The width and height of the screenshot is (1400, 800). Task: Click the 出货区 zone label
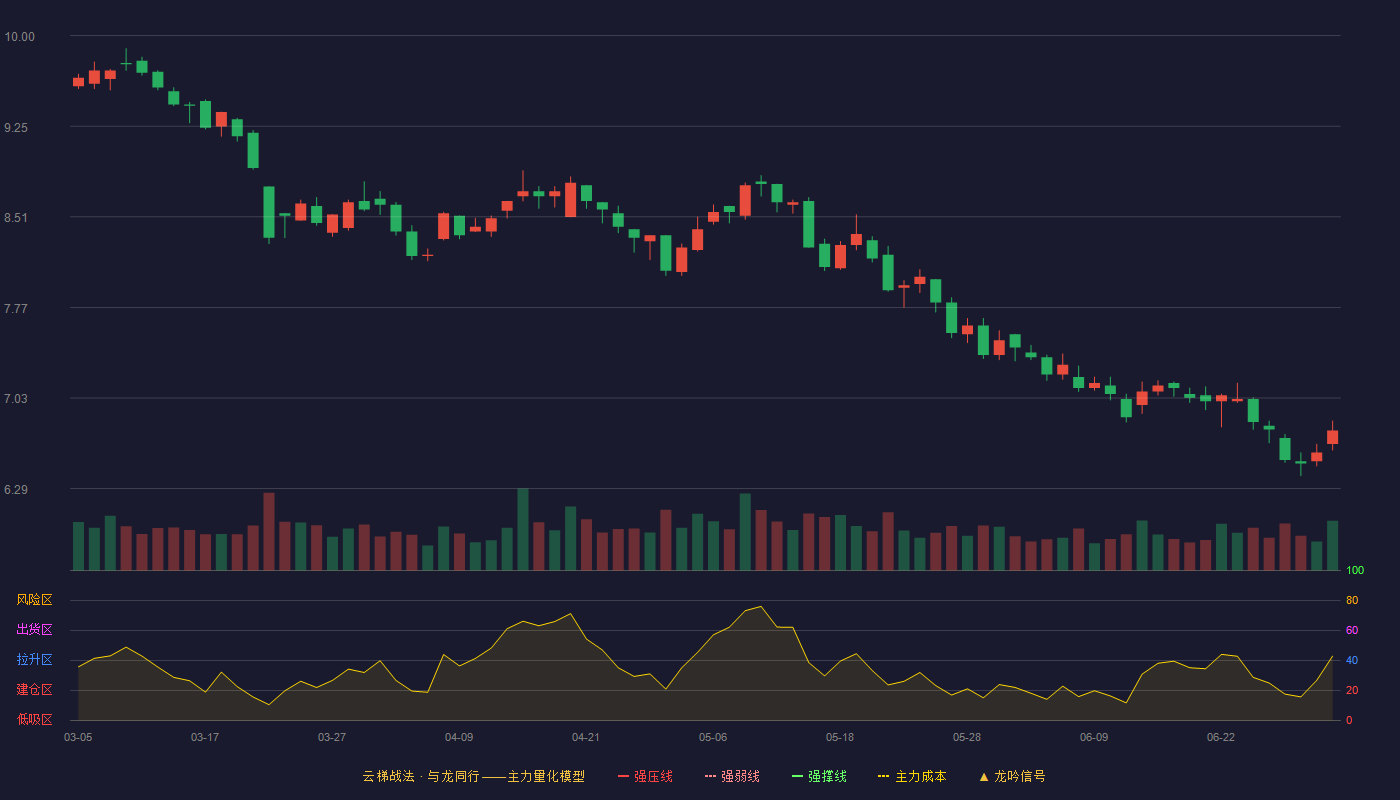coord(34,630)
